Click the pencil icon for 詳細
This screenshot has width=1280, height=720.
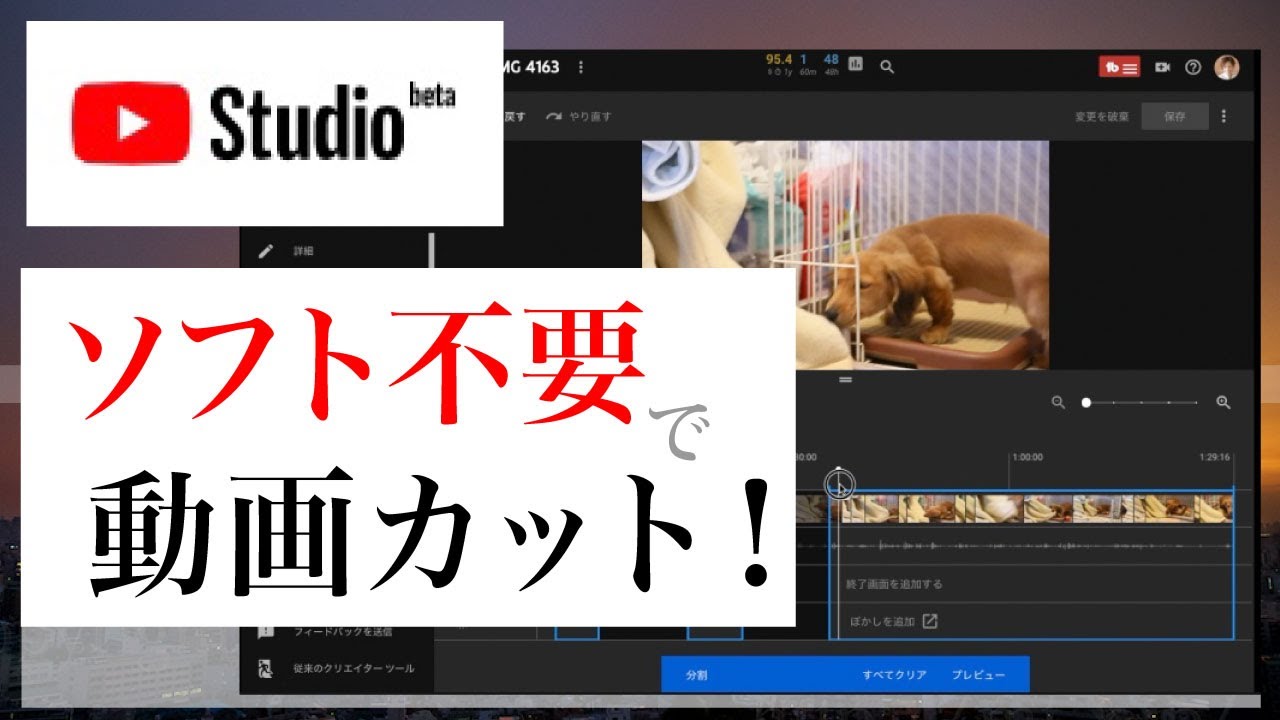pyautogui.click(x=265, y=251)
